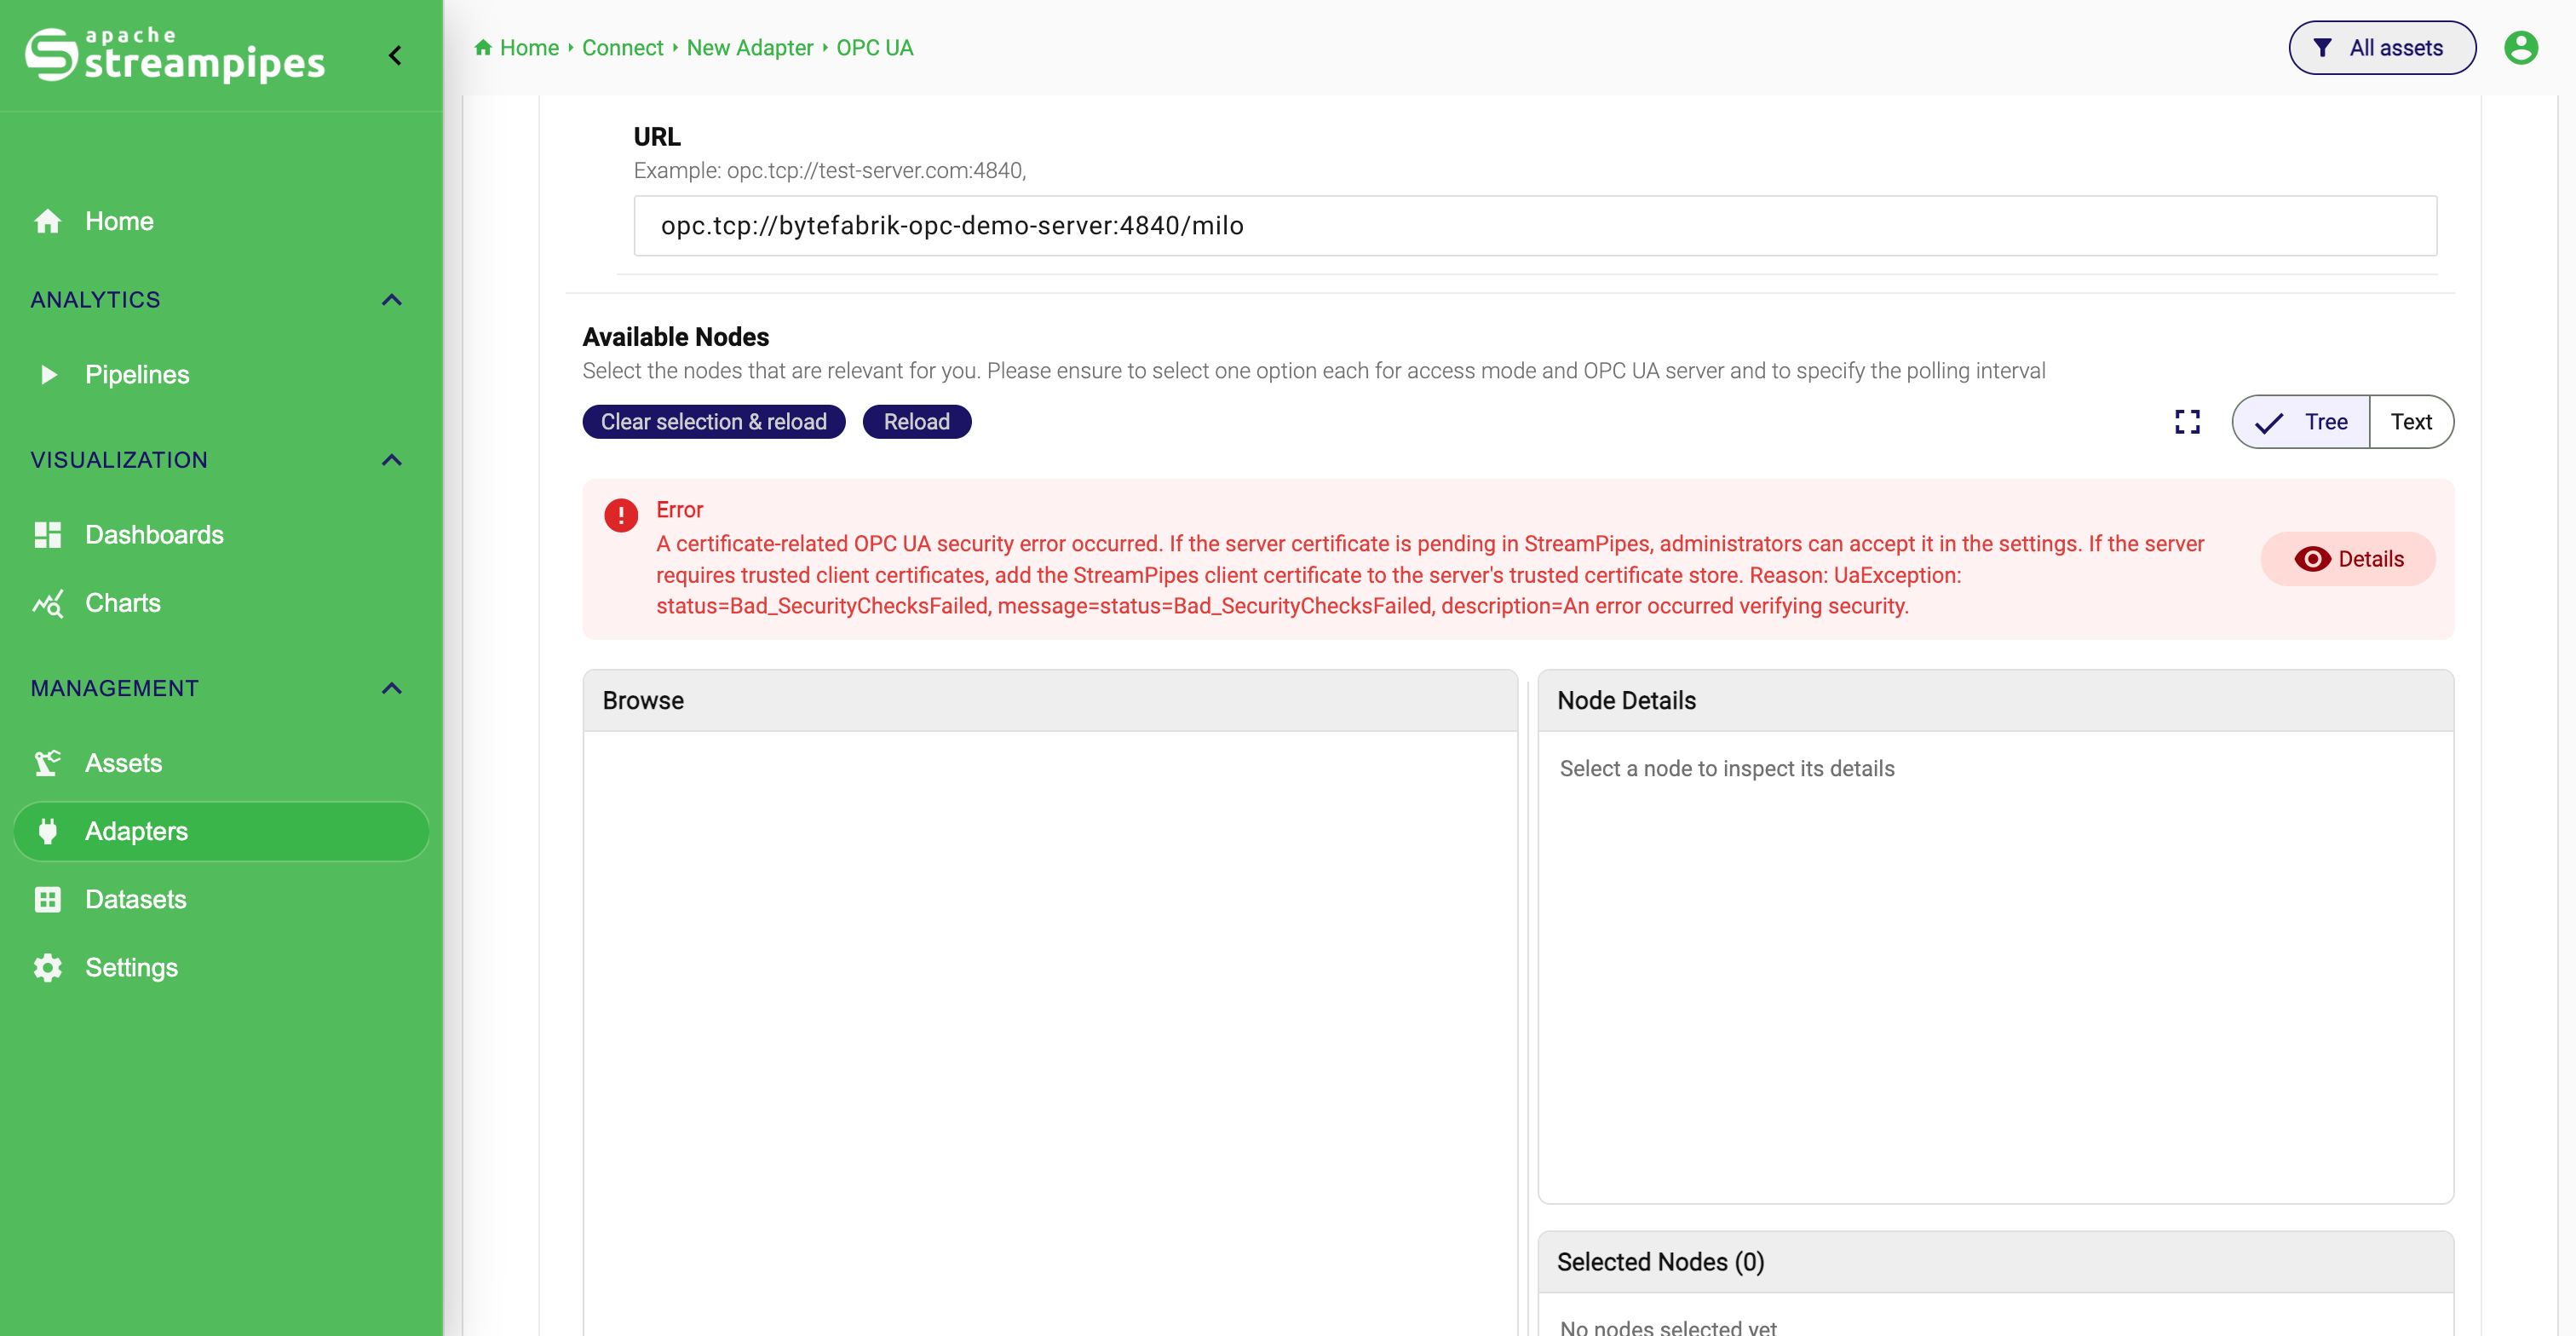Viewport: 2576px width, 1336px height.
Task: Click the Reload button
Action: pyautogui.click(x=916, y=422)
